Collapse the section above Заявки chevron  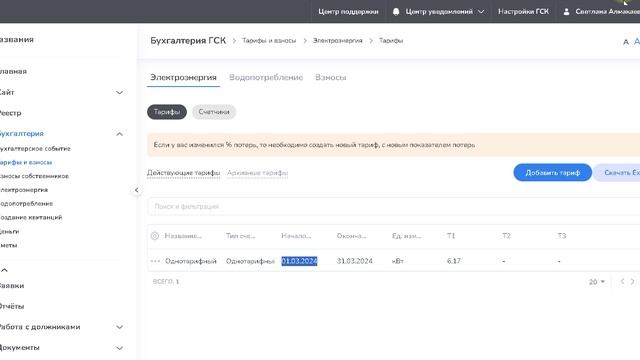[x=4, y=270]
